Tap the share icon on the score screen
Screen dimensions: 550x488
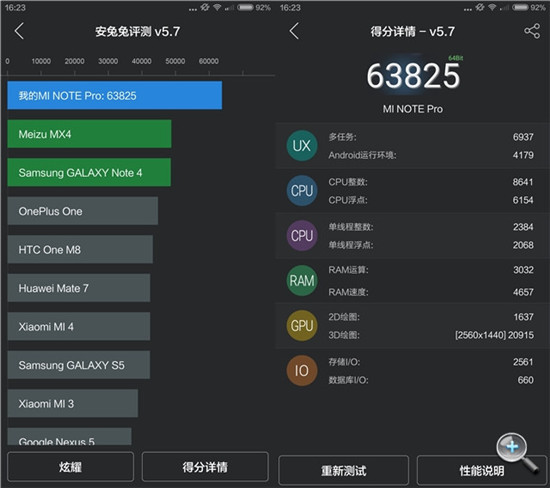pyautogui.click(x=532, y=31)
